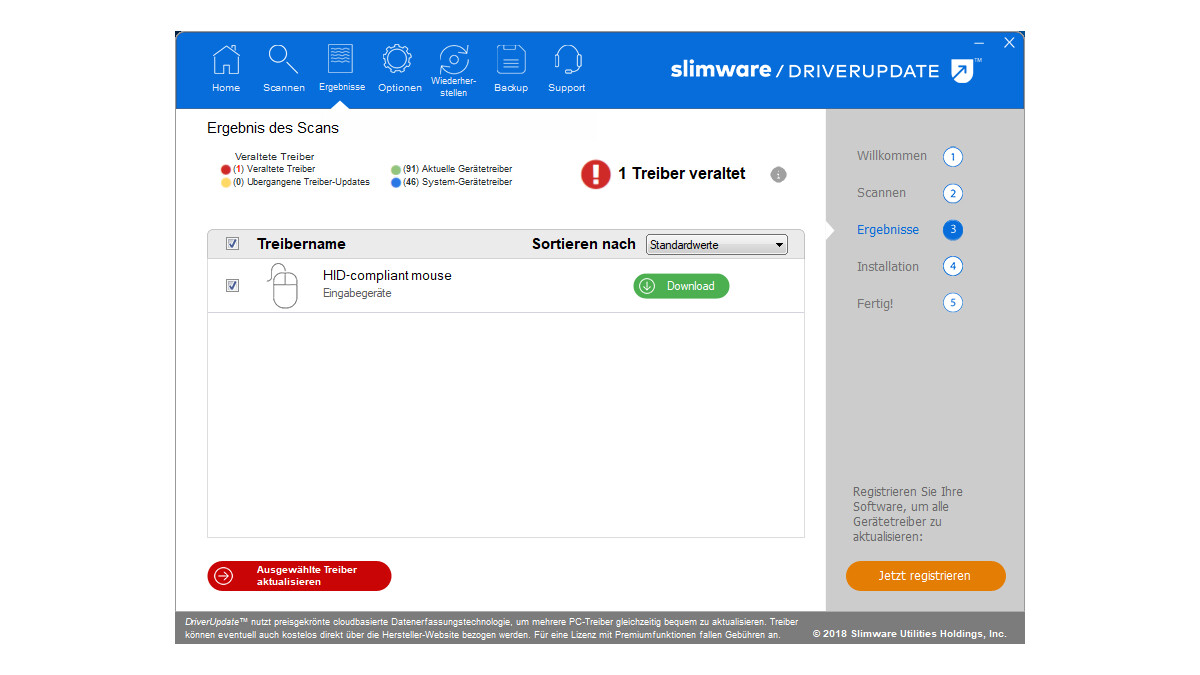
Task: Open the Sortieren nach dropdown
Action: click(x=717, y=245)
